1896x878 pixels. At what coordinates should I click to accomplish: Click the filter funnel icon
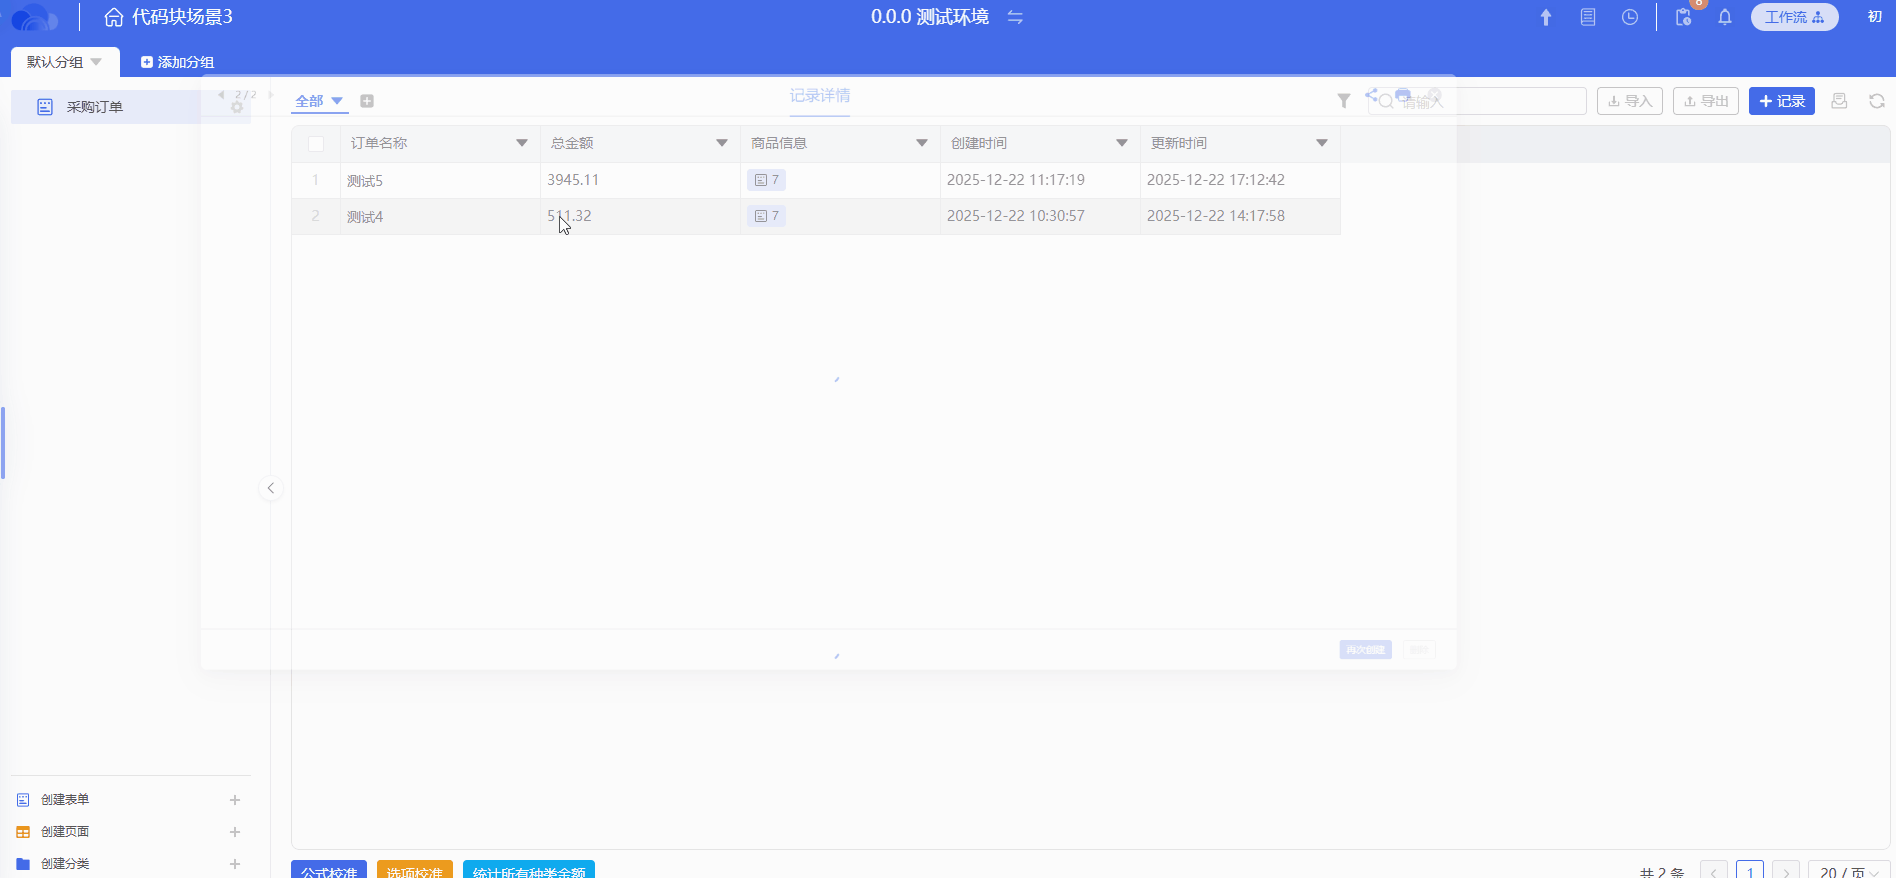pyautogui.click(x=1344, y=101)
